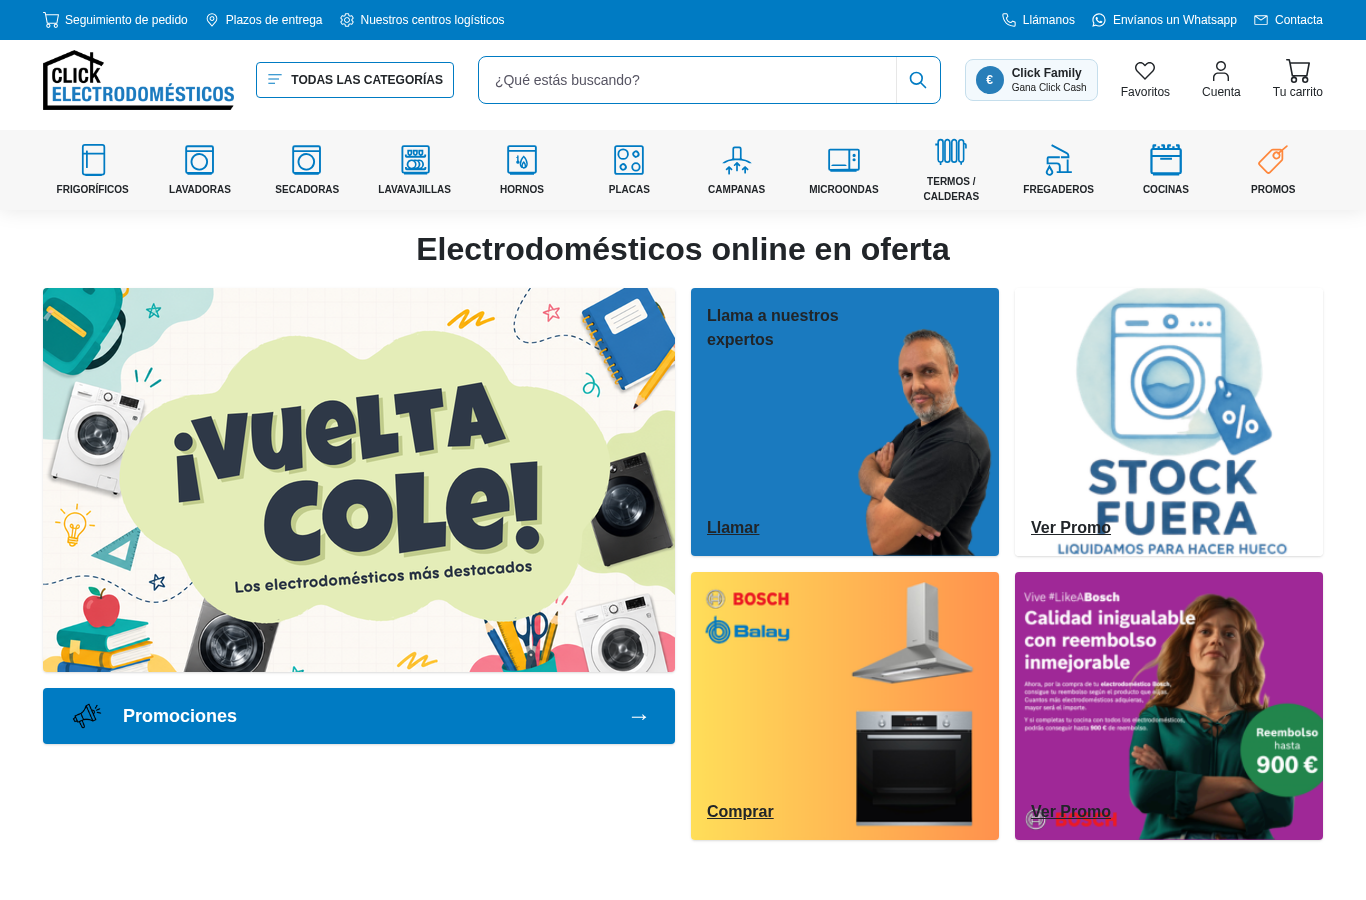The width and height of the screenshot is (1366, 900).
Task: Click the gear icon for Nuestros centros logísticos
Action: pyautogui.click(x=347, y=20)
